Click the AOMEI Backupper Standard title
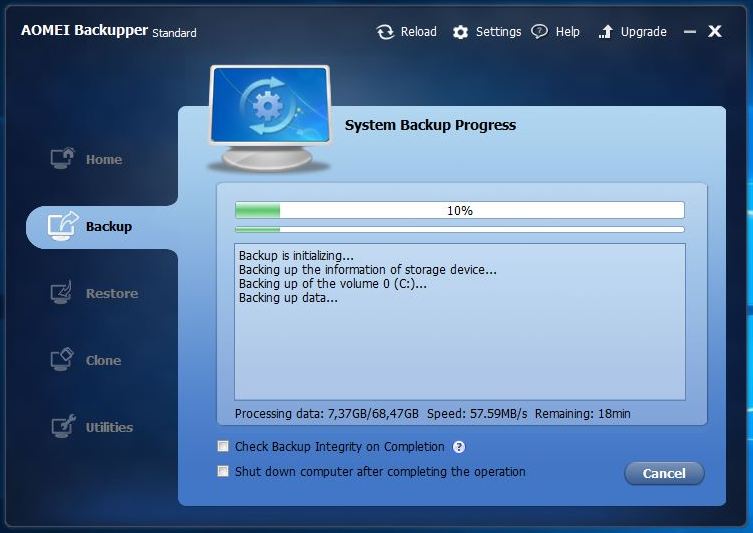 coord(109,31)
